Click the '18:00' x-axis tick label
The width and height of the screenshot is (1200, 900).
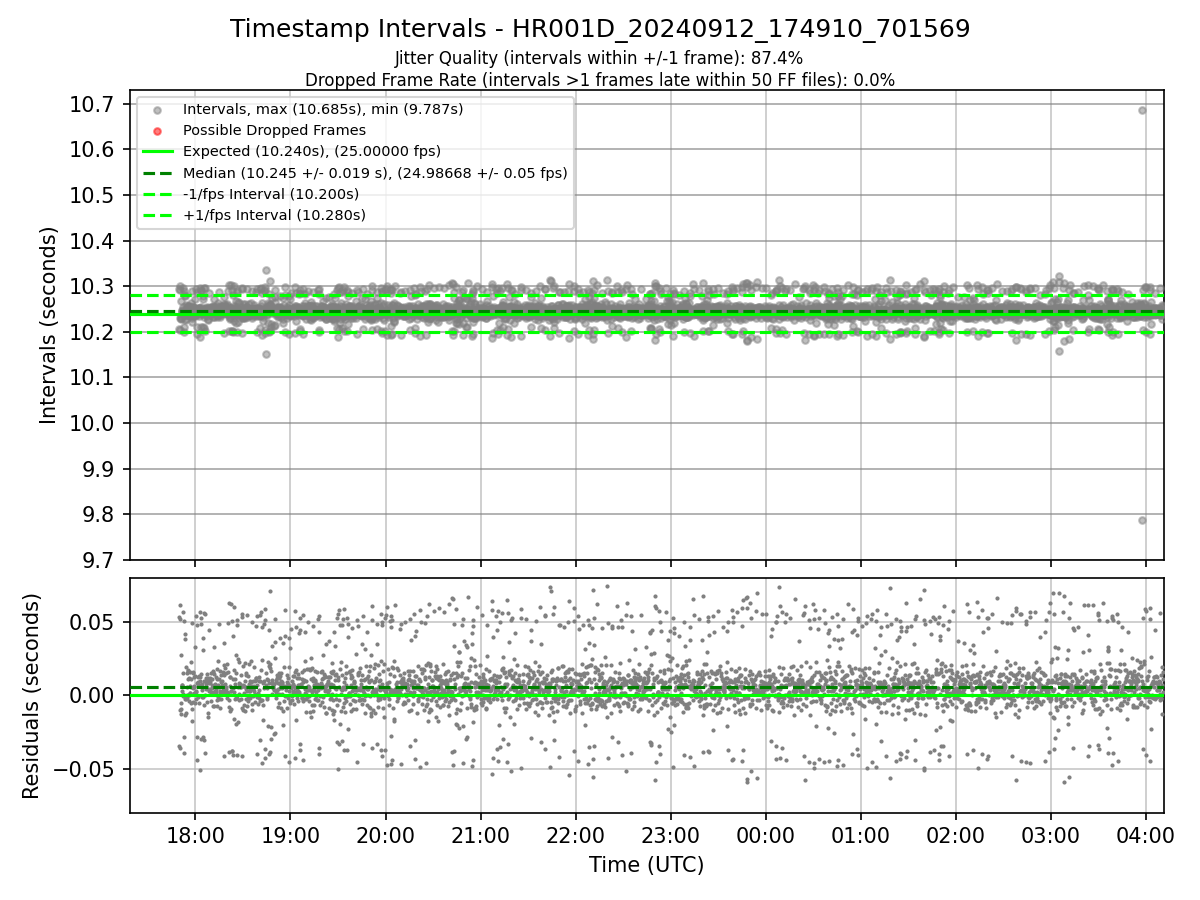coord(195,834)
